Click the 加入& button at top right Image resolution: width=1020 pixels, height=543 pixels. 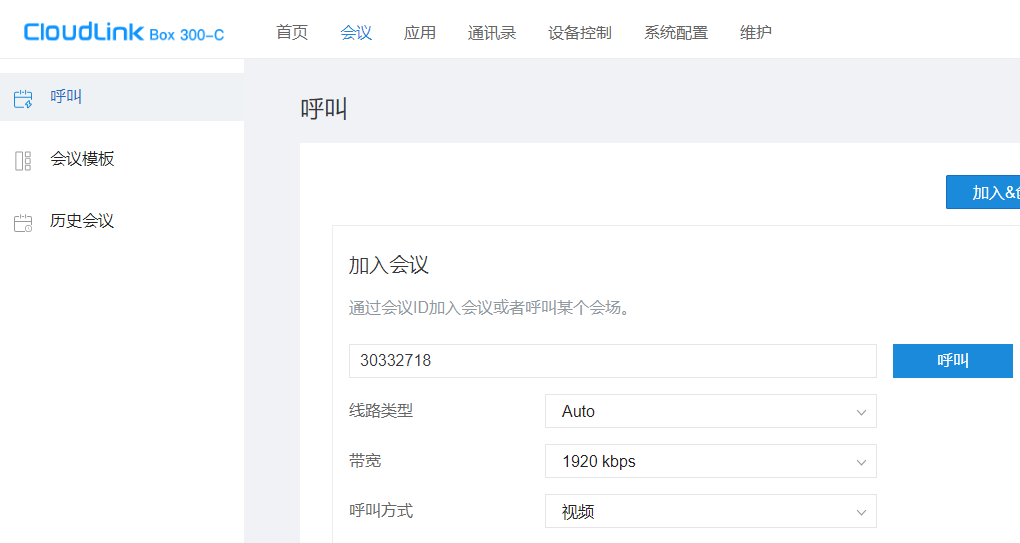click(983, 192)
